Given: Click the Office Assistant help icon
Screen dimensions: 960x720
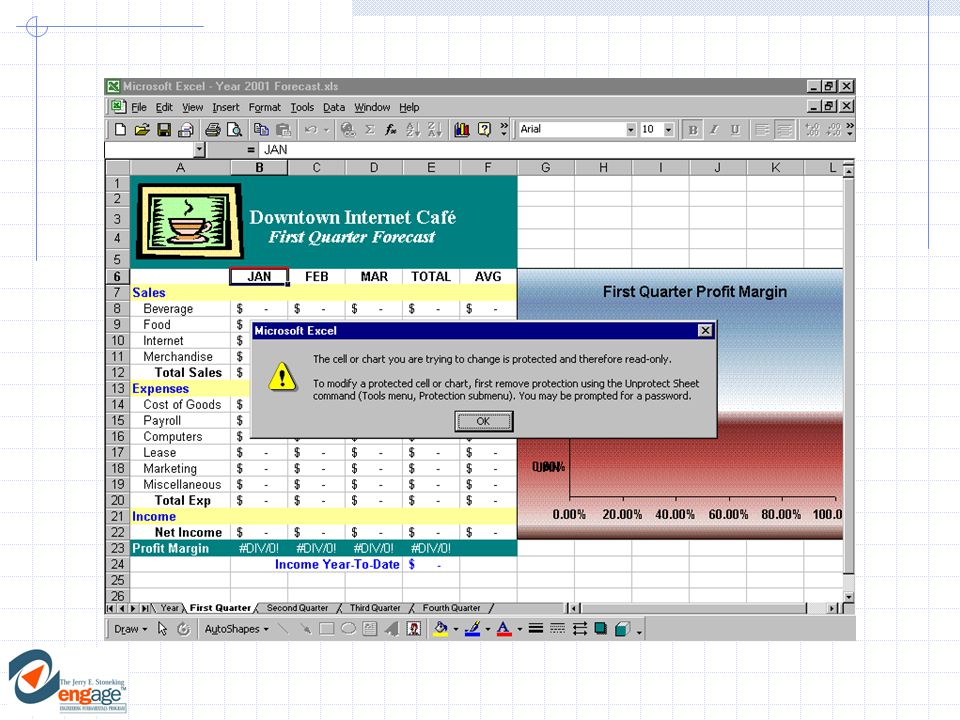Looking at the screenshot, I should [484, 129].
